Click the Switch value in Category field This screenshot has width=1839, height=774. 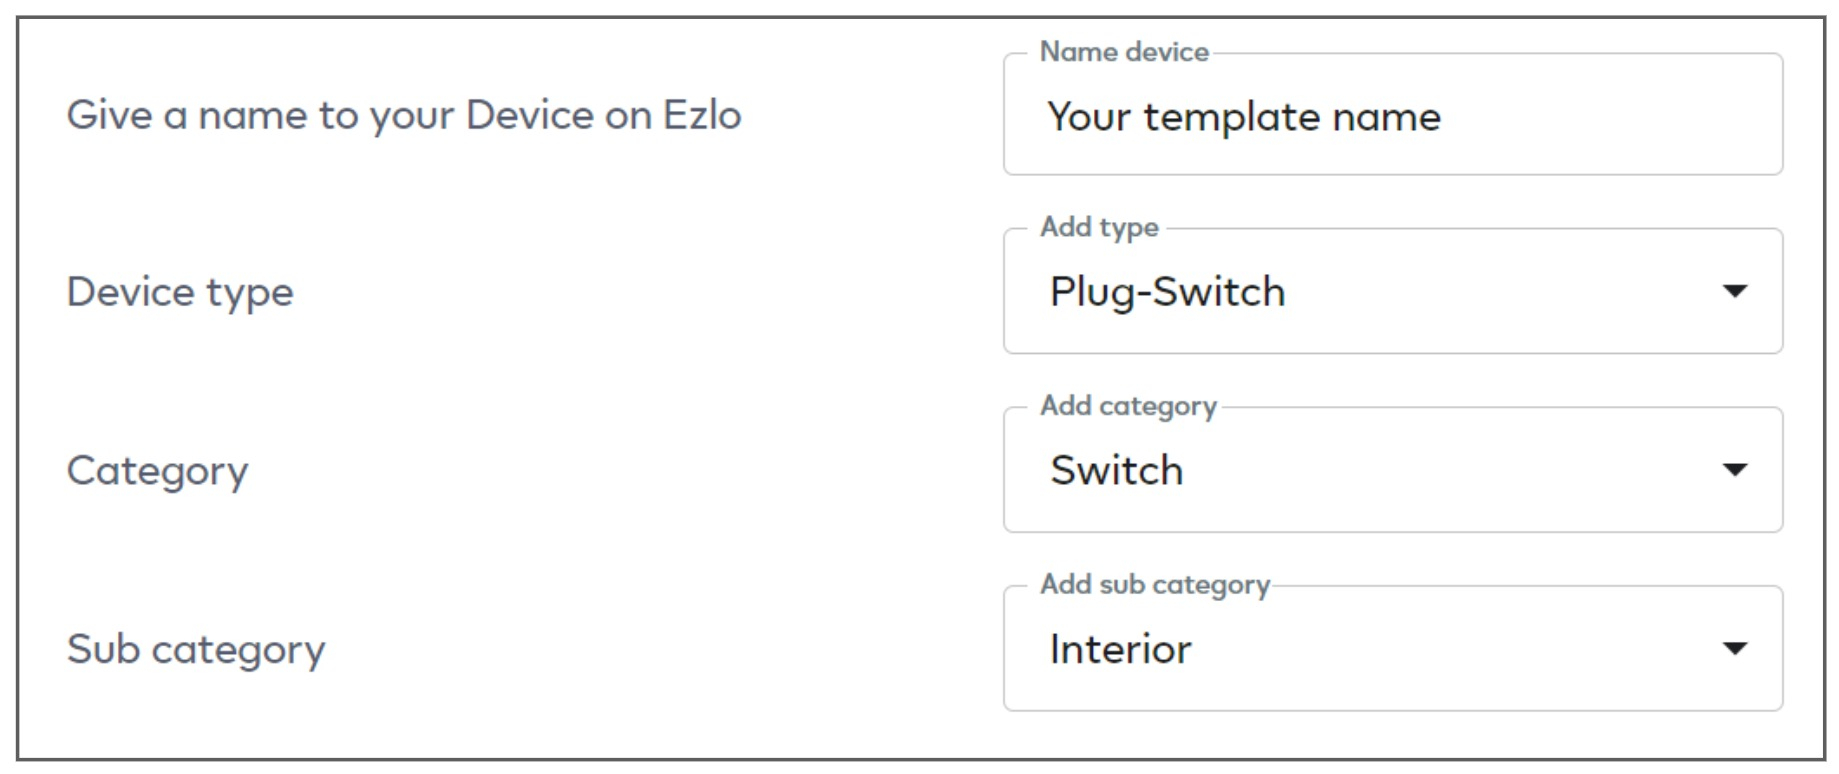pos(1114,470)
